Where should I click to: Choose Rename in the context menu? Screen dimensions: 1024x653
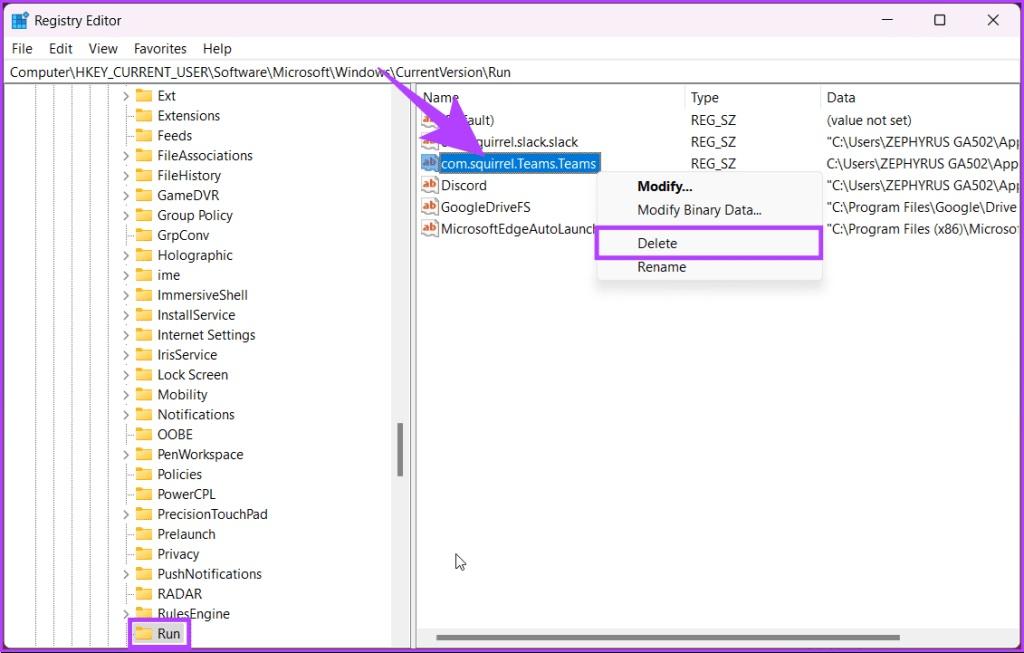pos(661,267)
